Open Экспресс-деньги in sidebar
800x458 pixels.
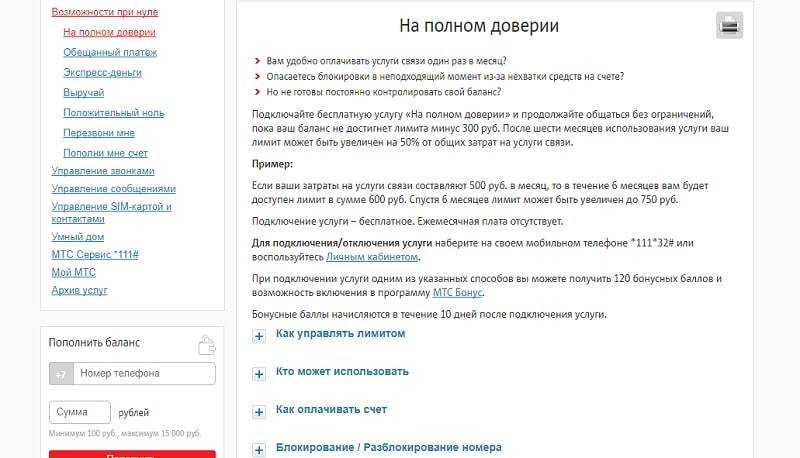tap(103, 72)
